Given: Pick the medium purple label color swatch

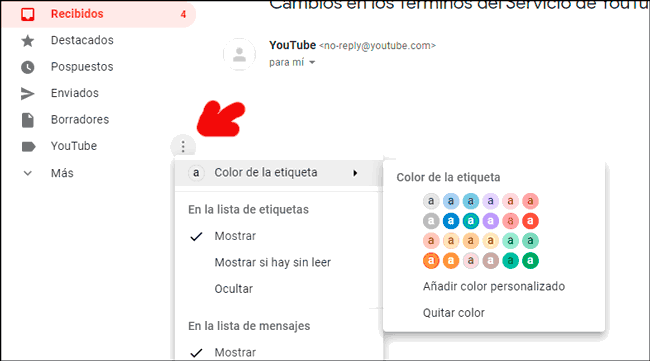Looking at the screenshot, I should [x=490, y=221].
